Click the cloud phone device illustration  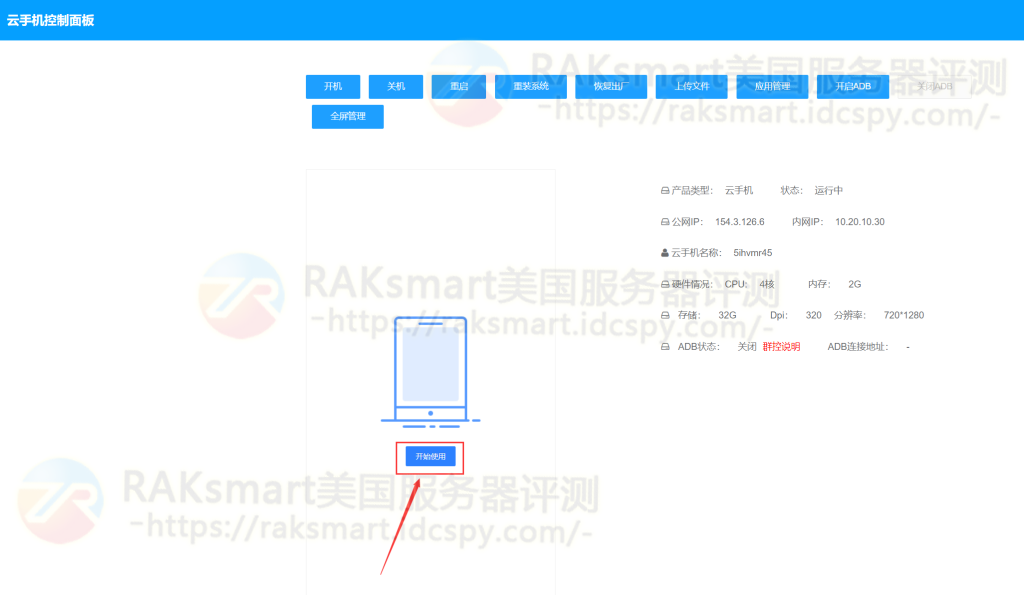click(x=430, y=372)
